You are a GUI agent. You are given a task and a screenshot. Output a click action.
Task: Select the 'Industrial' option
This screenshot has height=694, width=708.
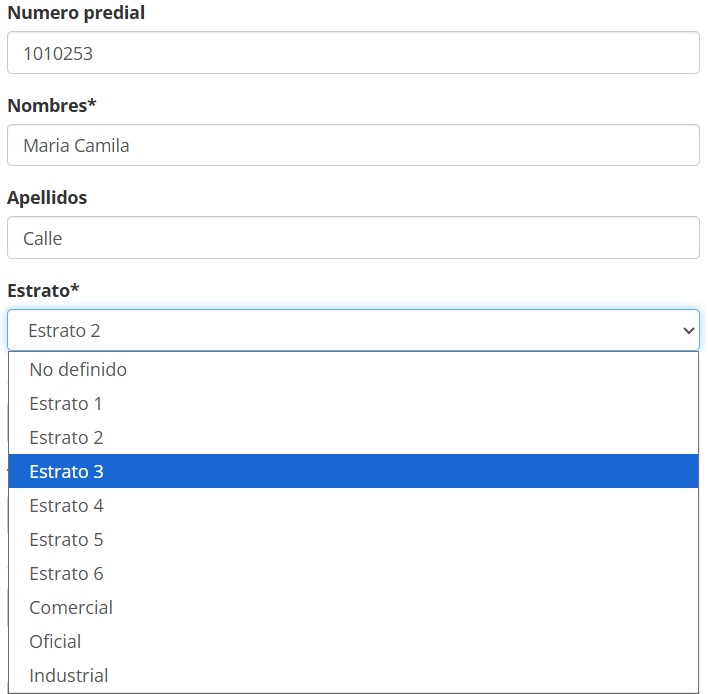[x=68, y=676]
